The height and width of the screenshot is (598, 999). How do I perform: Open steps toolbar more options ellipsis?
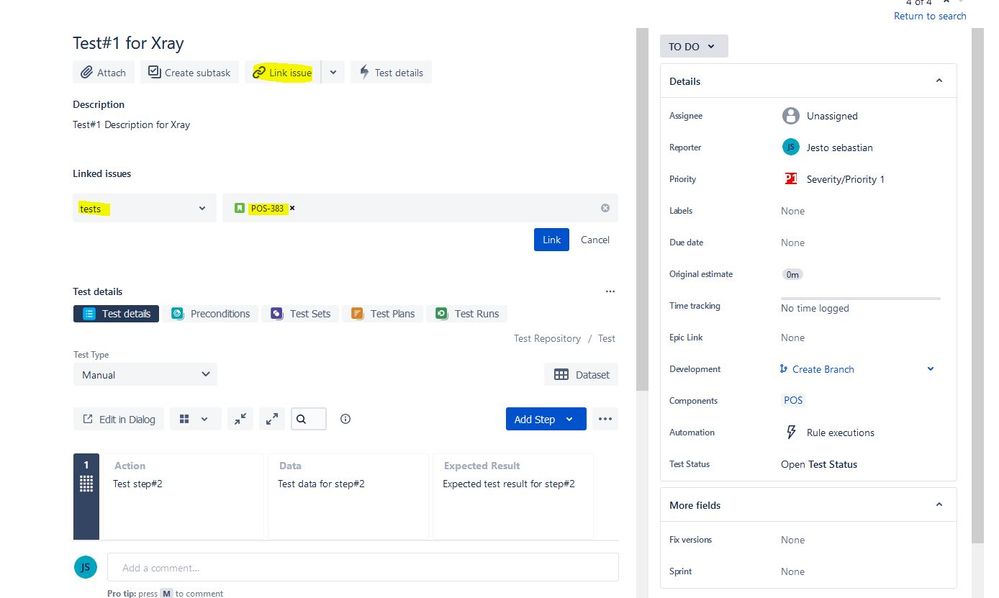click(605, 419)
